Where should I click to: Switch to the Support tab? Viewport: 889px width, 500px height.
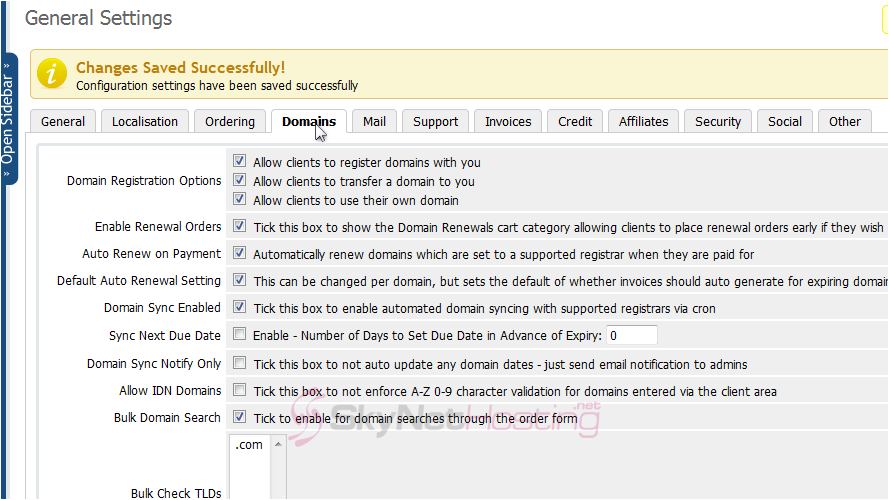click(x=435, y=121)
